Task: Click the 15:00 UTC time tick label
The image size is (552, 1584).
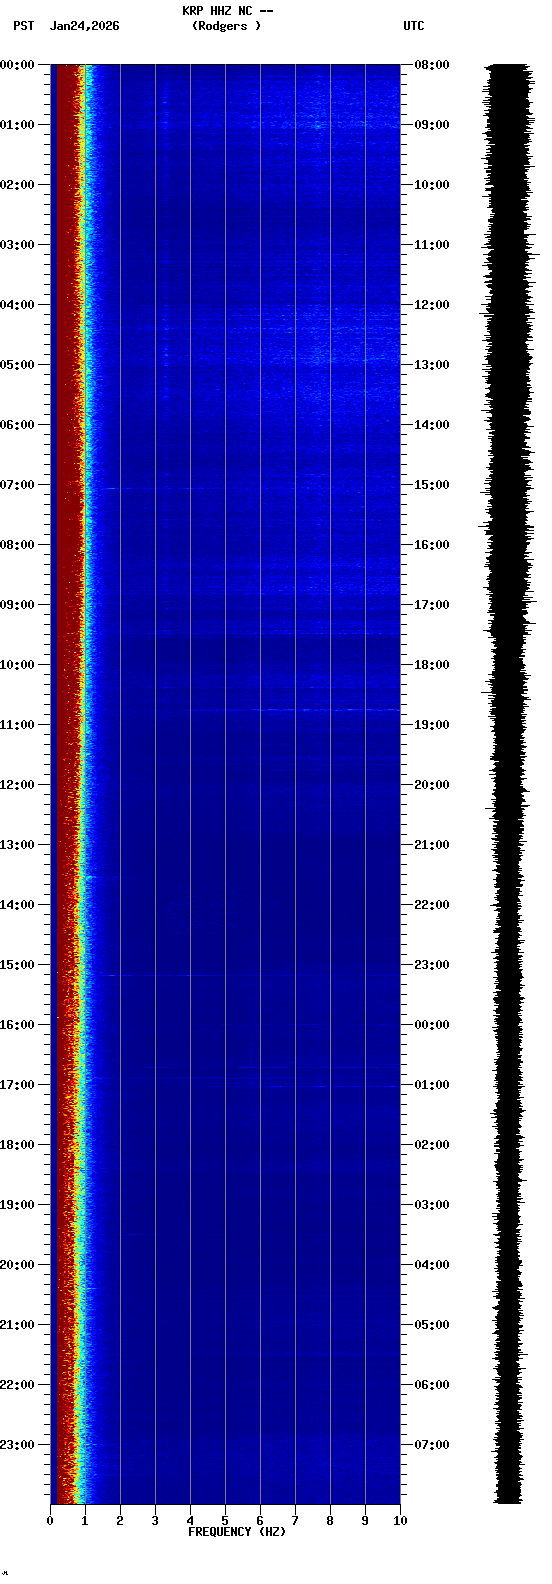Action: (432, 485)
